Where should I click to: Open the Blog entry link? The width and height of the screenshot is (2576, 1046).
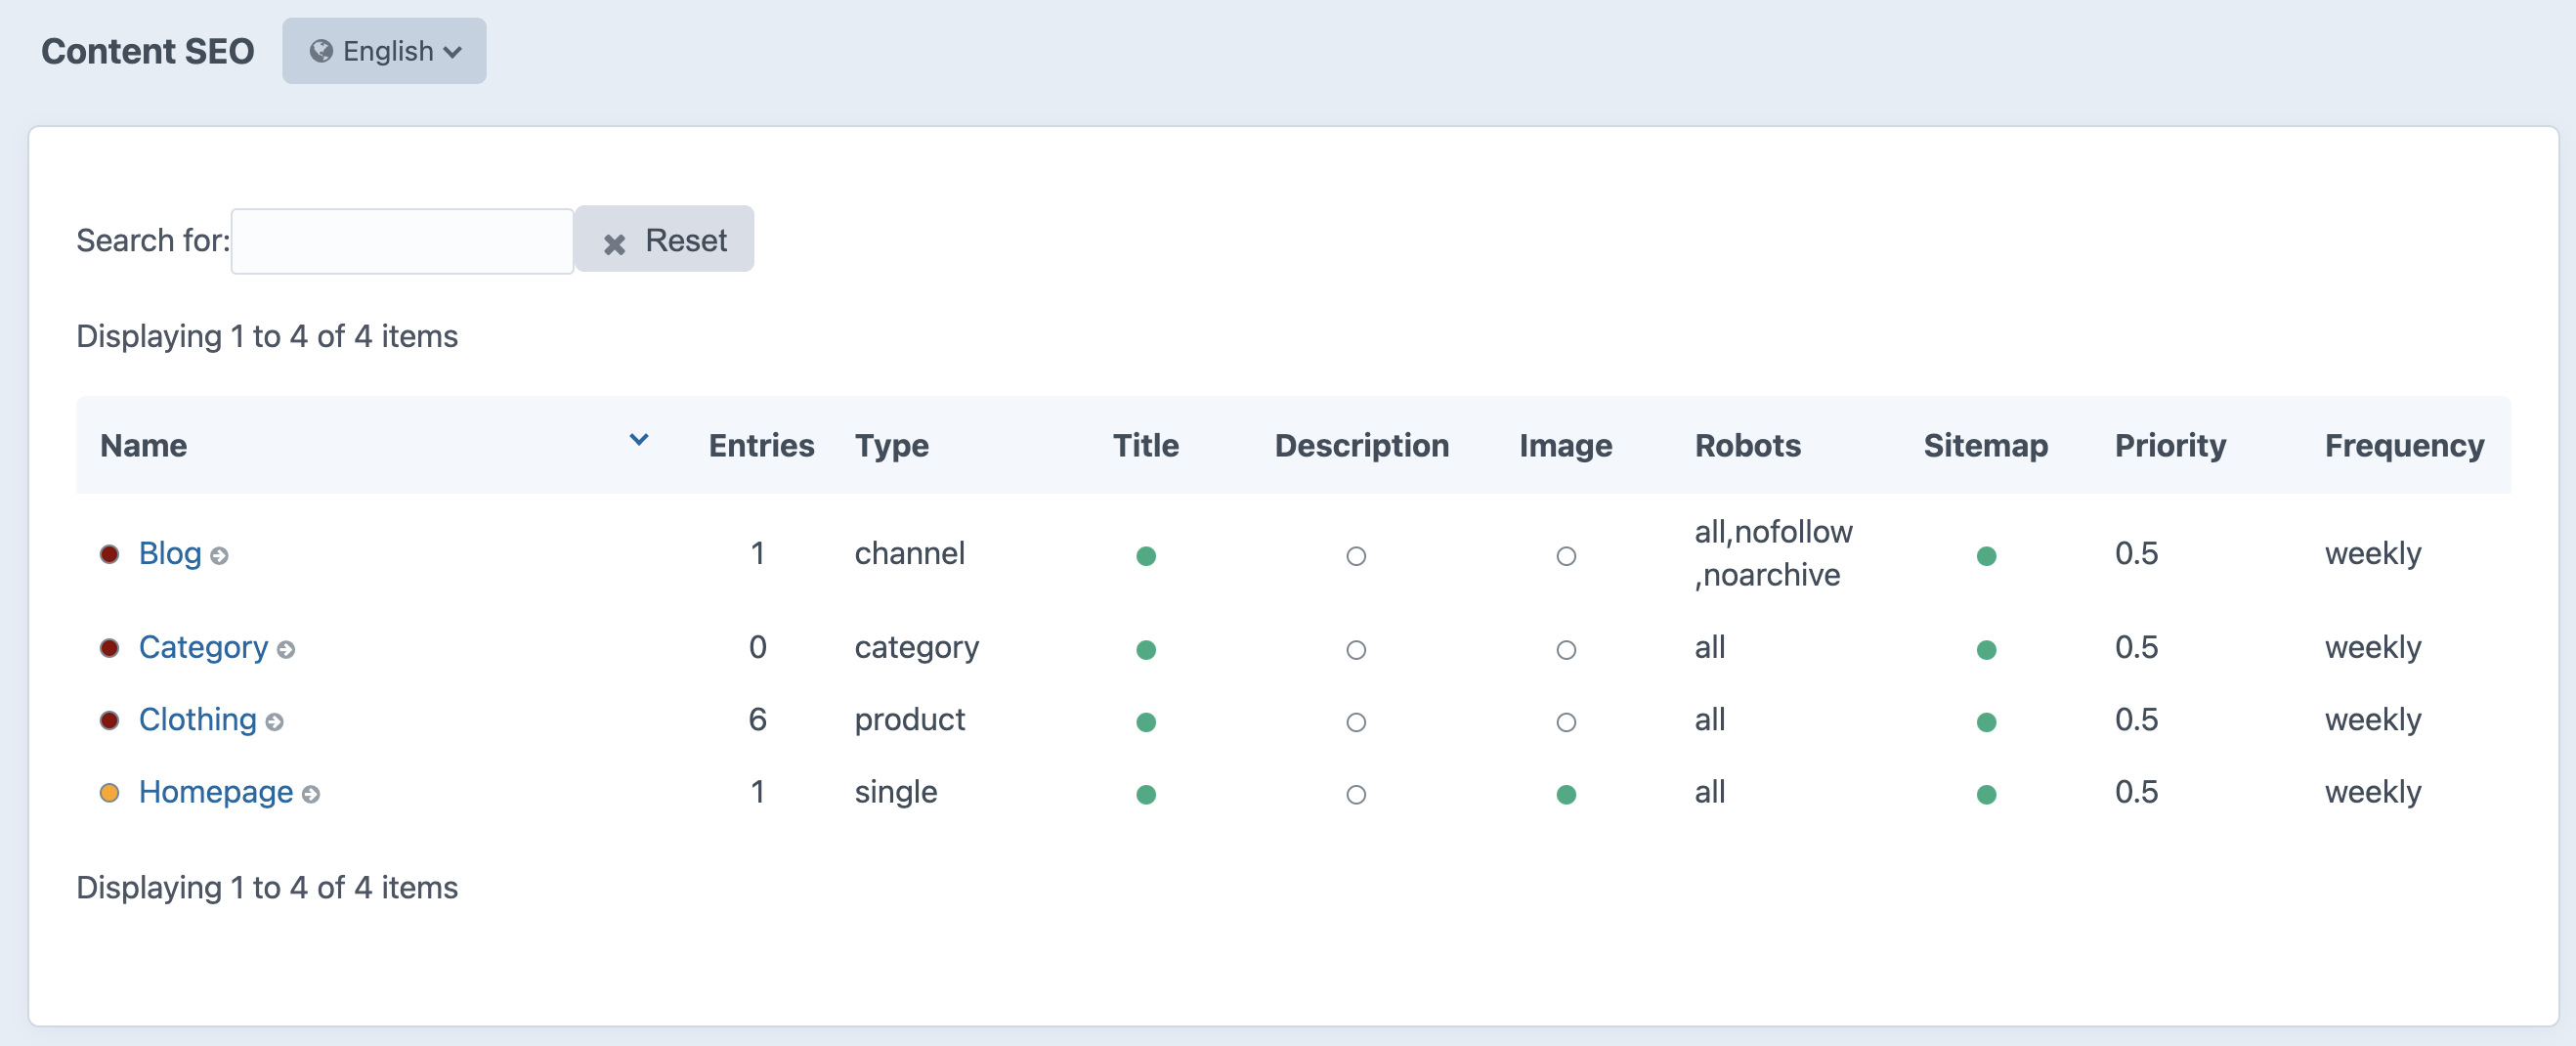pos(169,553)
